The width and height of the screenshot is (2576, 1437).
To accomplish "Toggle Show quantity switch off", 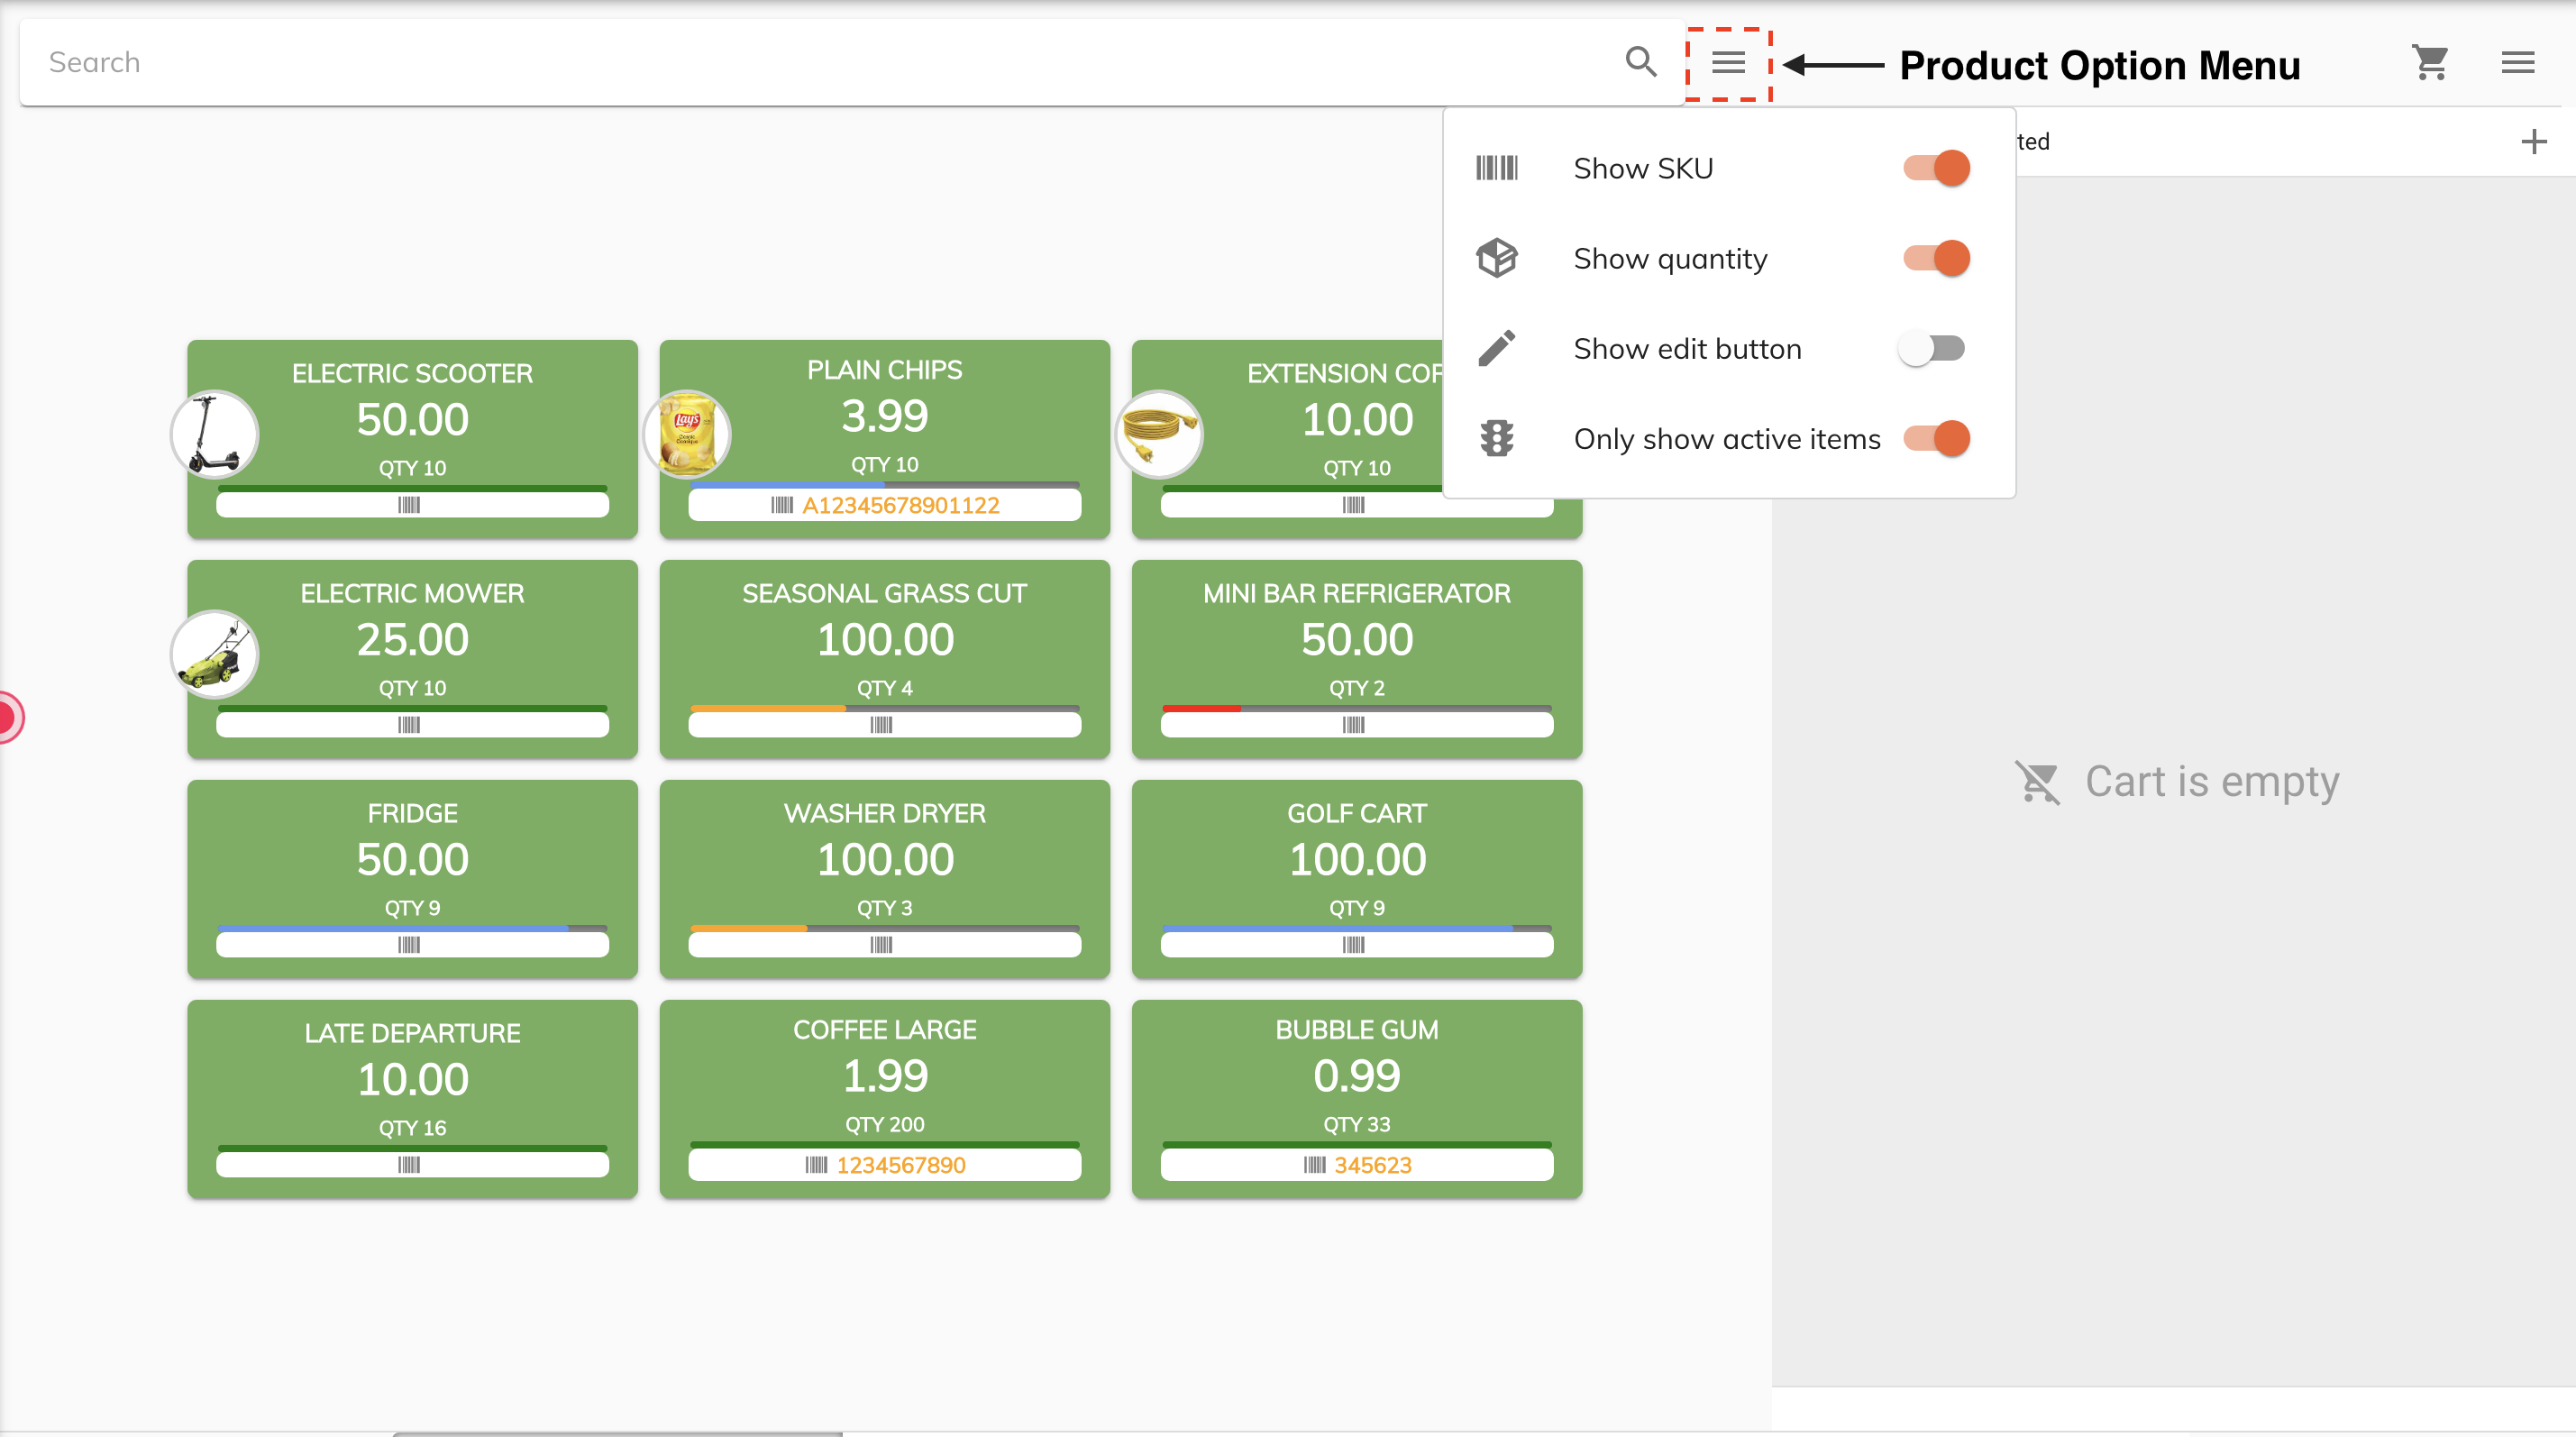I will pyautogui.click(x=1933, y=257).
